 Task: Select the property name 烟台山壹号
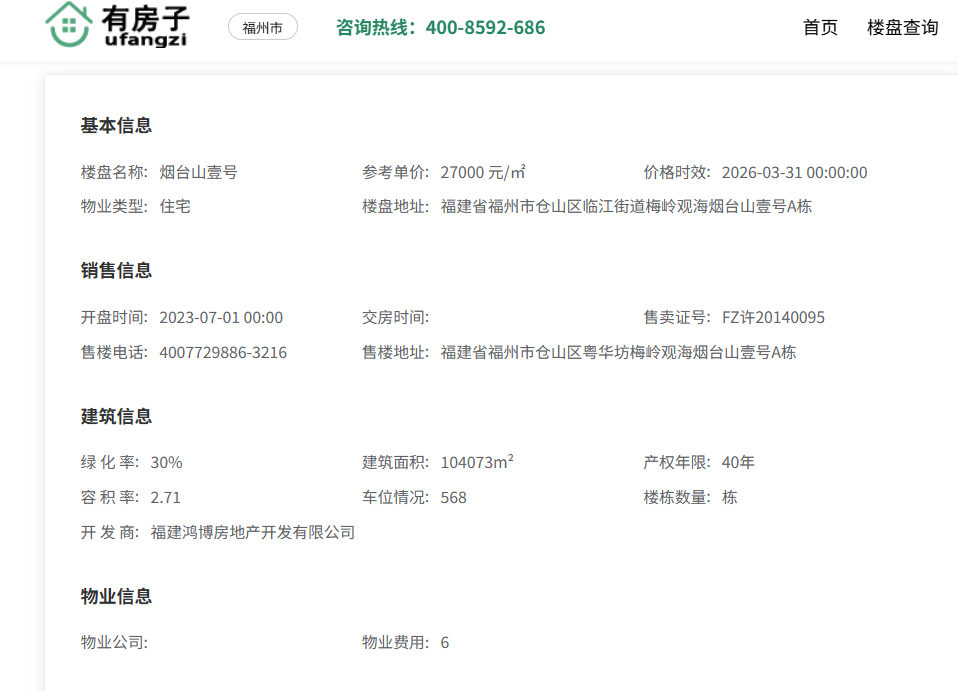coord(198,172)
